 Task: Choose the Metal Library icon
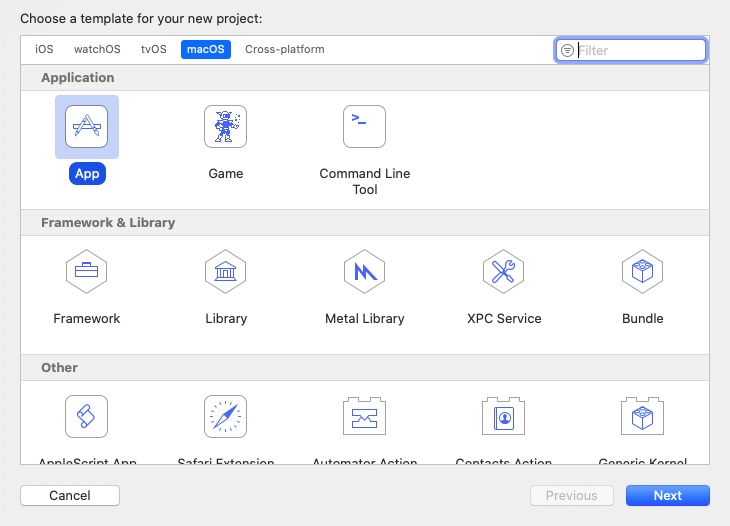364,271
